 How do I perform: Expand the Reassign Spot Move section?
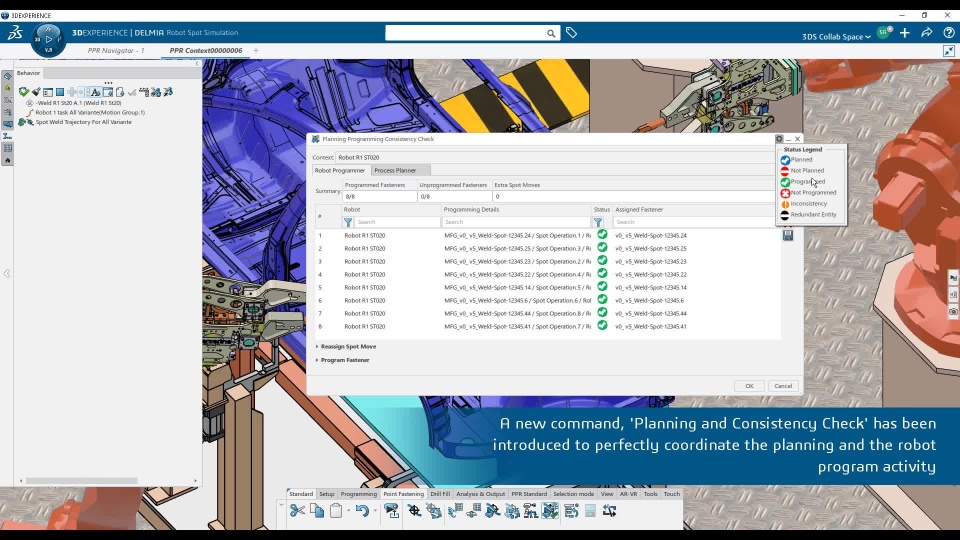tap(318, 347)
